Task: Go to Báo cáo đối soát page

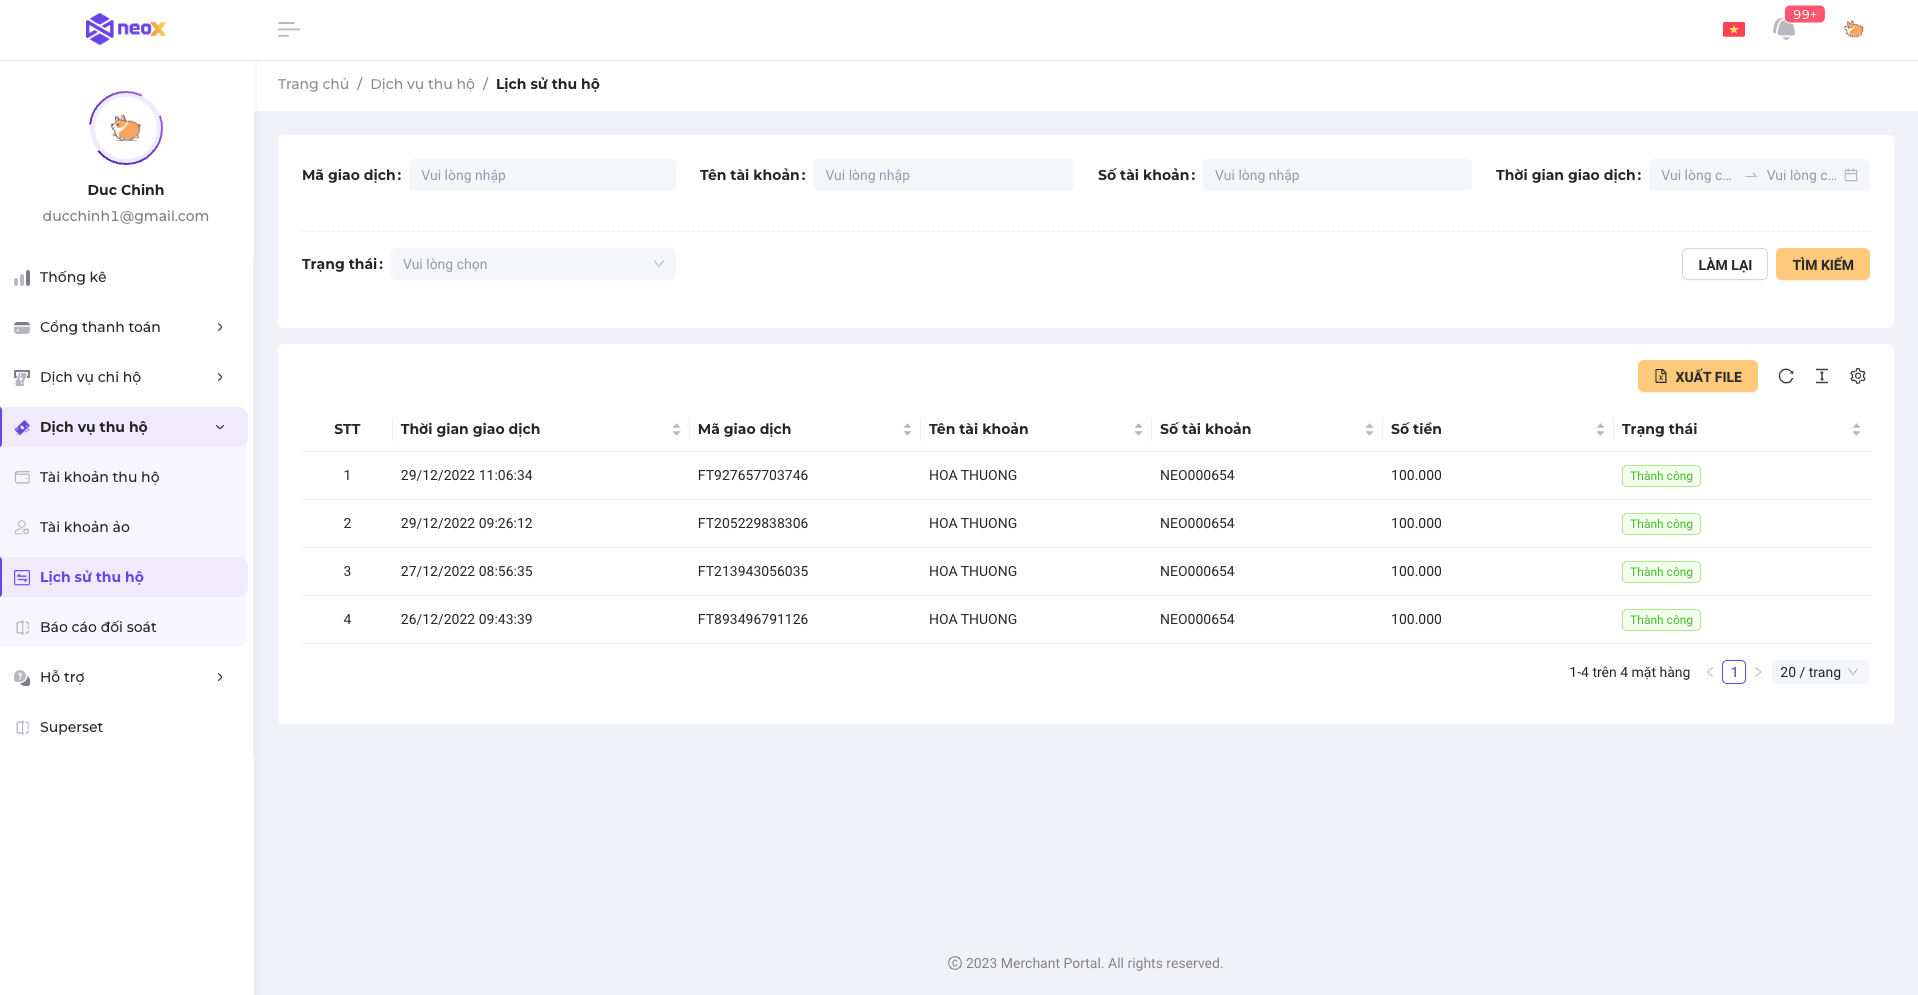Action: (98, 627)
